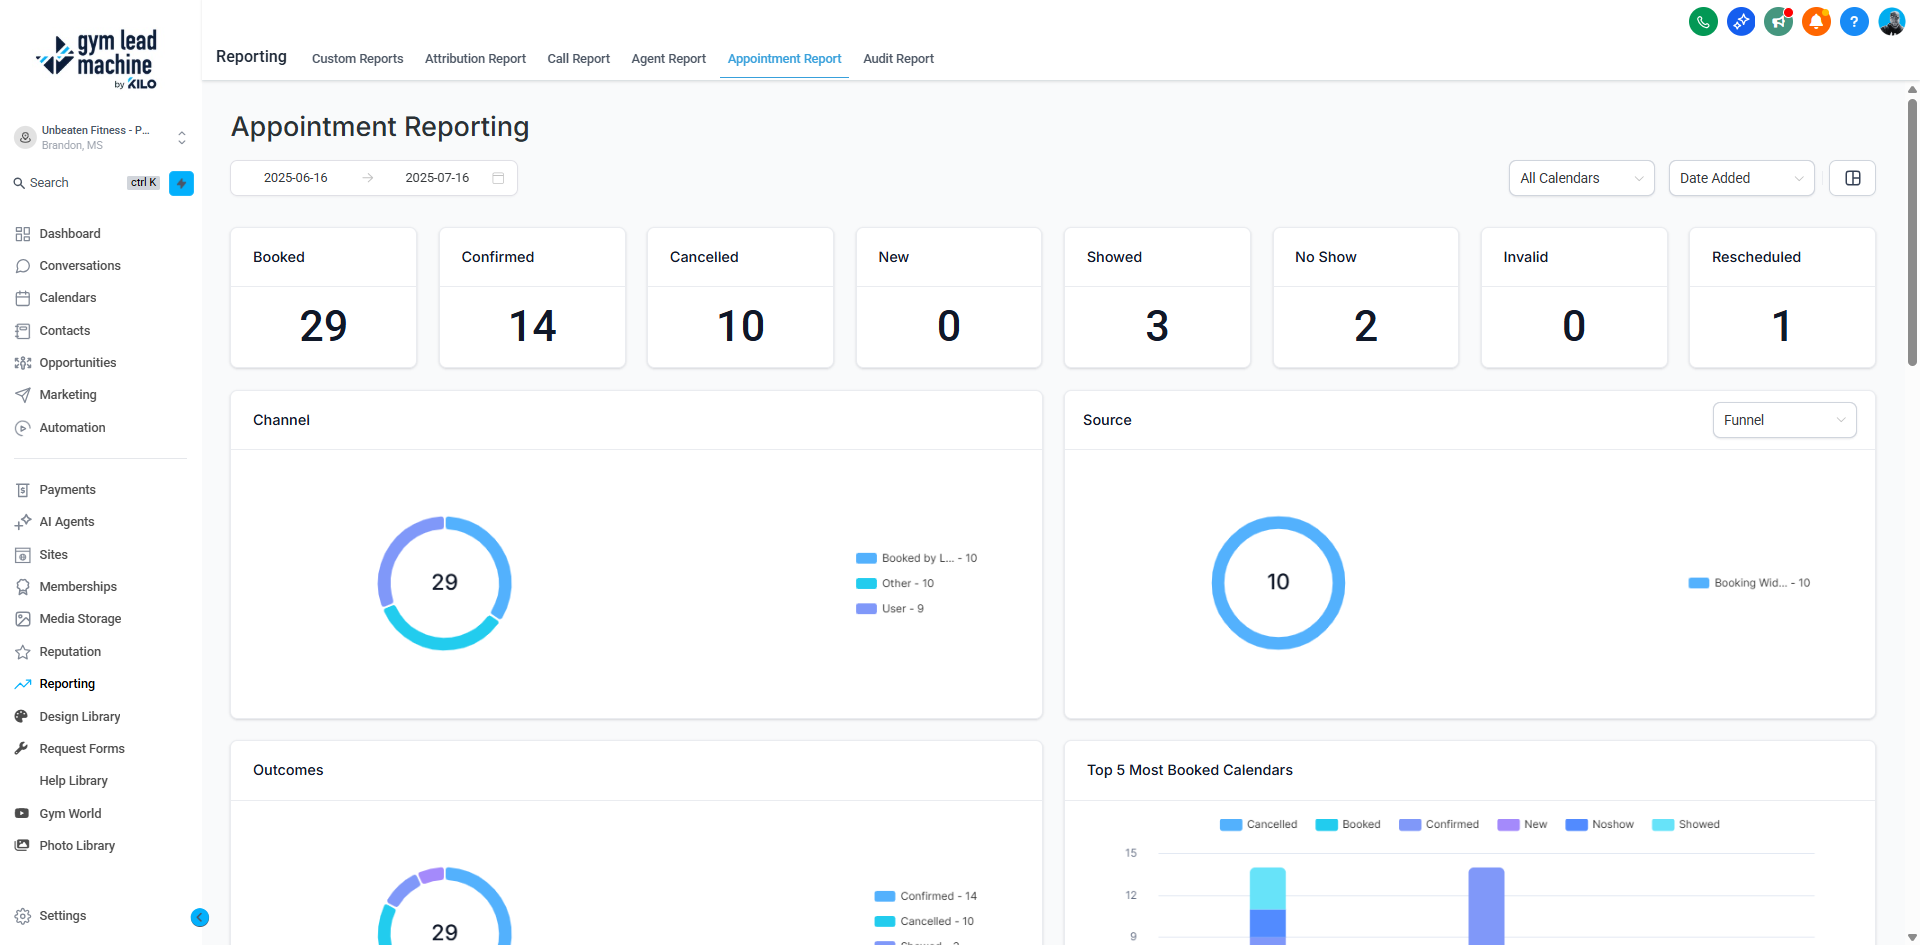Screen dimensions: 1920x945
Task: Toggle Showed series in calendars bar chart
Action: coord(1686,825)
